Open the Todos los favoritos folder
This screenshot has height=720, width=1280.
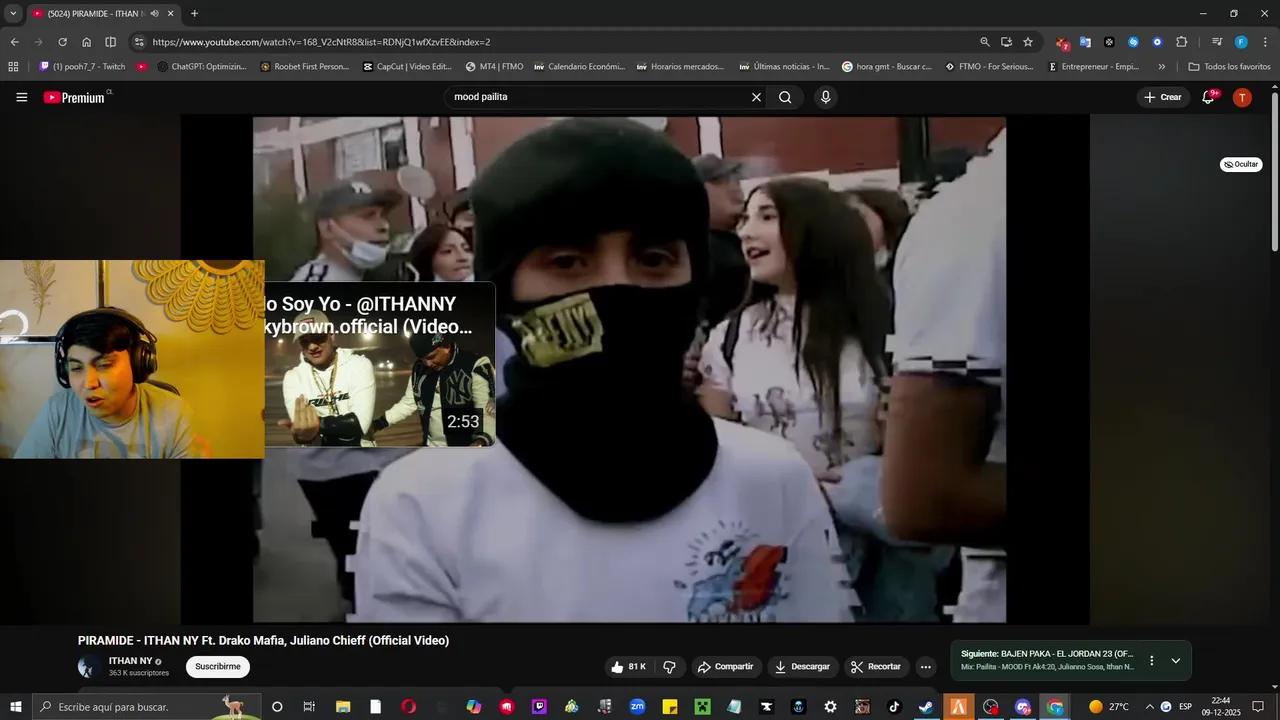[x=1229, y=67]
